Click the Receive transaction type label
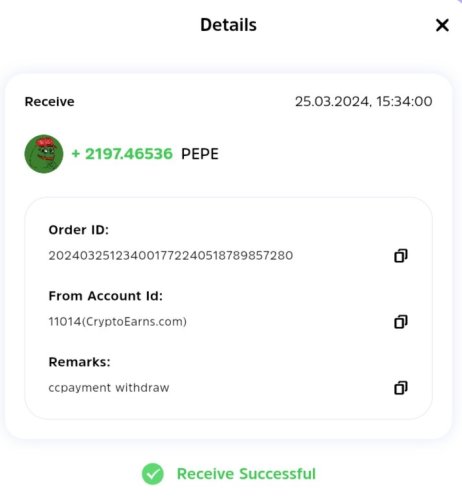The width and height of the screenshot is (462, 500). 49,102
